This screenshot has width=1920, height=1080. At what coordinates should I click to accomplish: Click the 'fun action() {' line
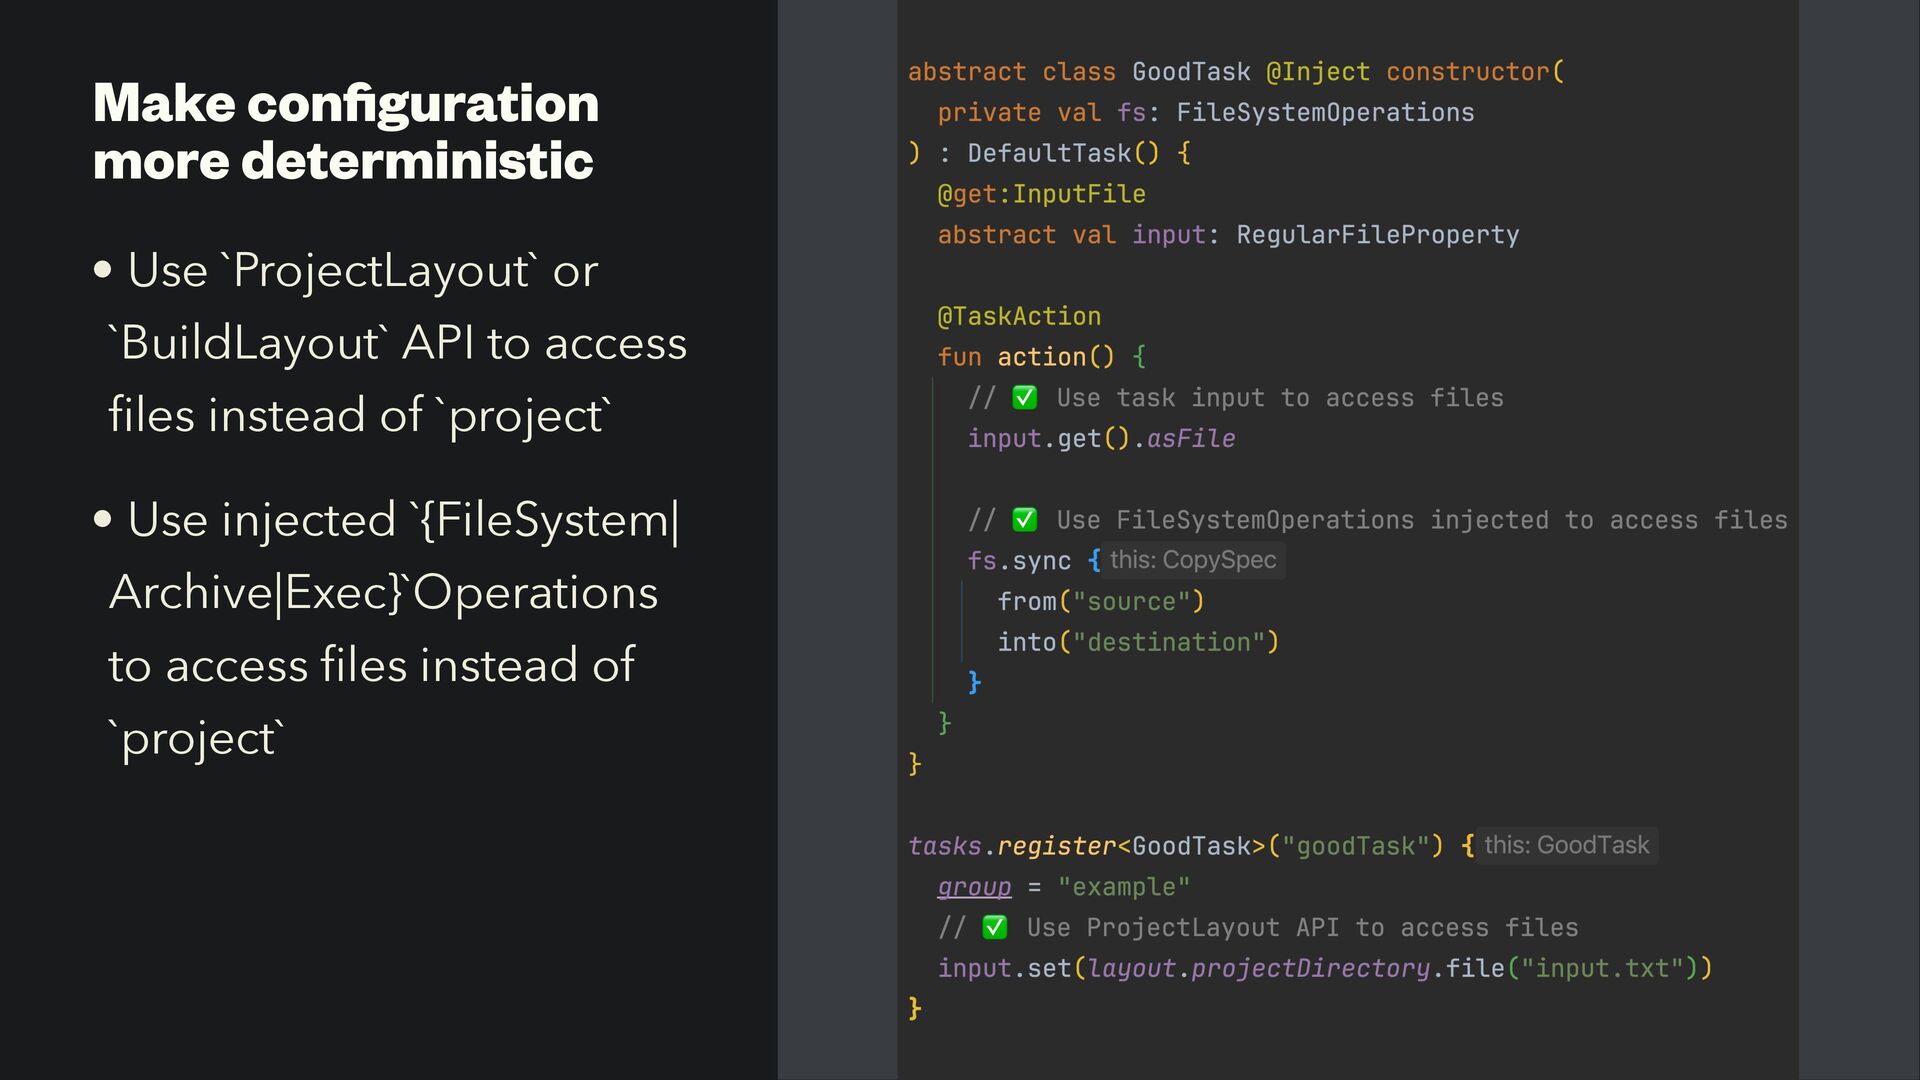coord(1042,357)
